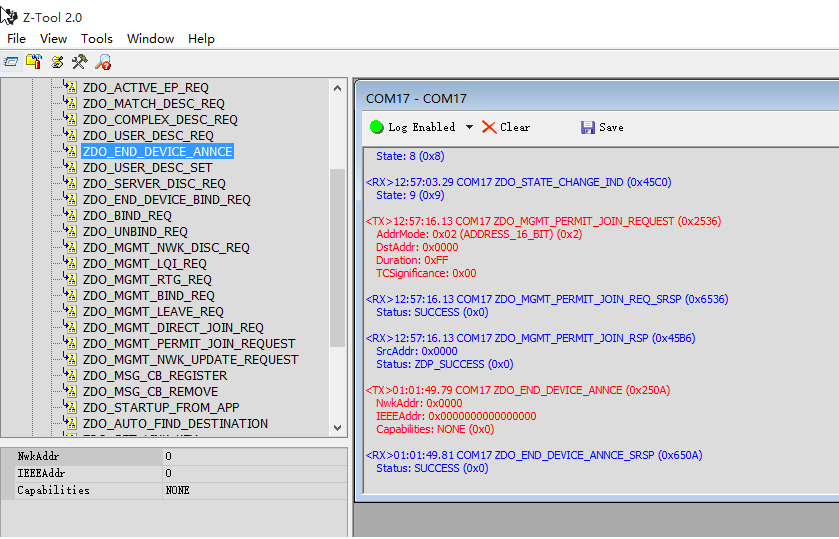Open the Log Enabled dropdown arrow
The width and height of the screenshot is (839, 539).
pos(469,127)
